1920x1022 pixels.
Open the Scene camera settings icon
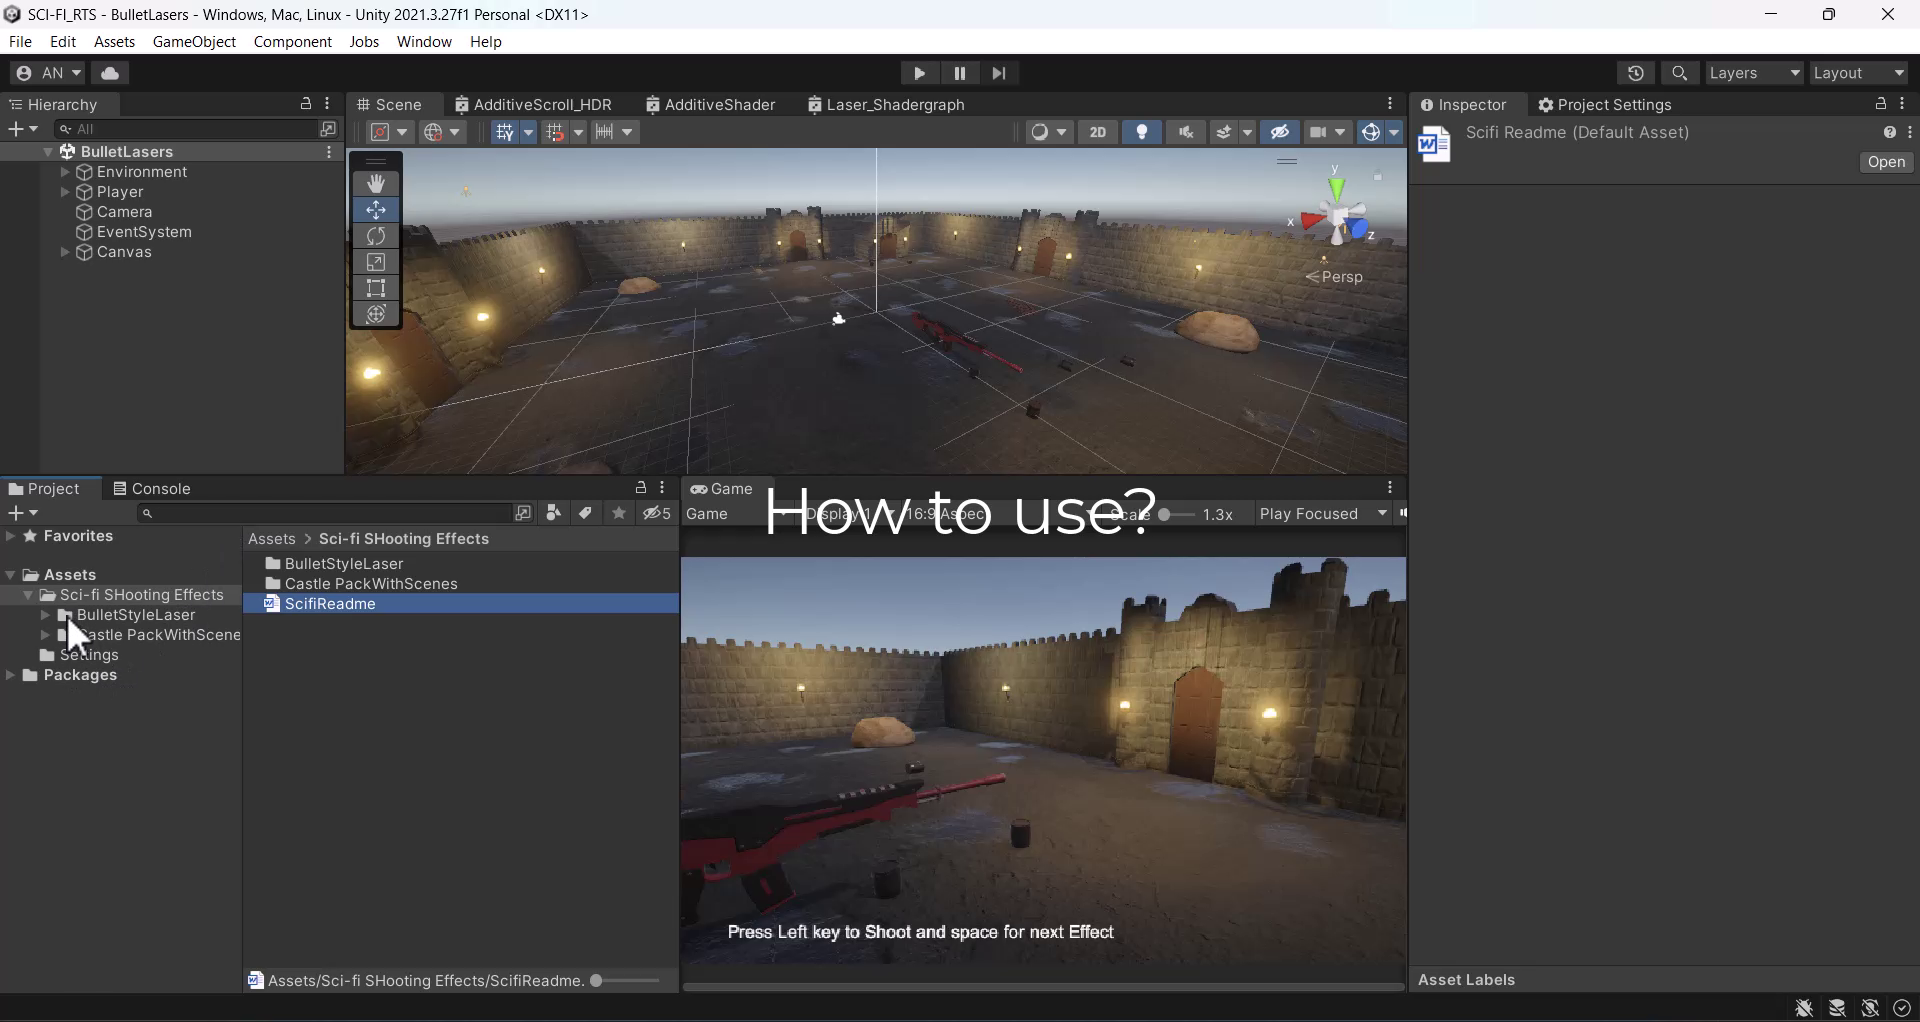pyautogui.click(x=1319, y=132)
